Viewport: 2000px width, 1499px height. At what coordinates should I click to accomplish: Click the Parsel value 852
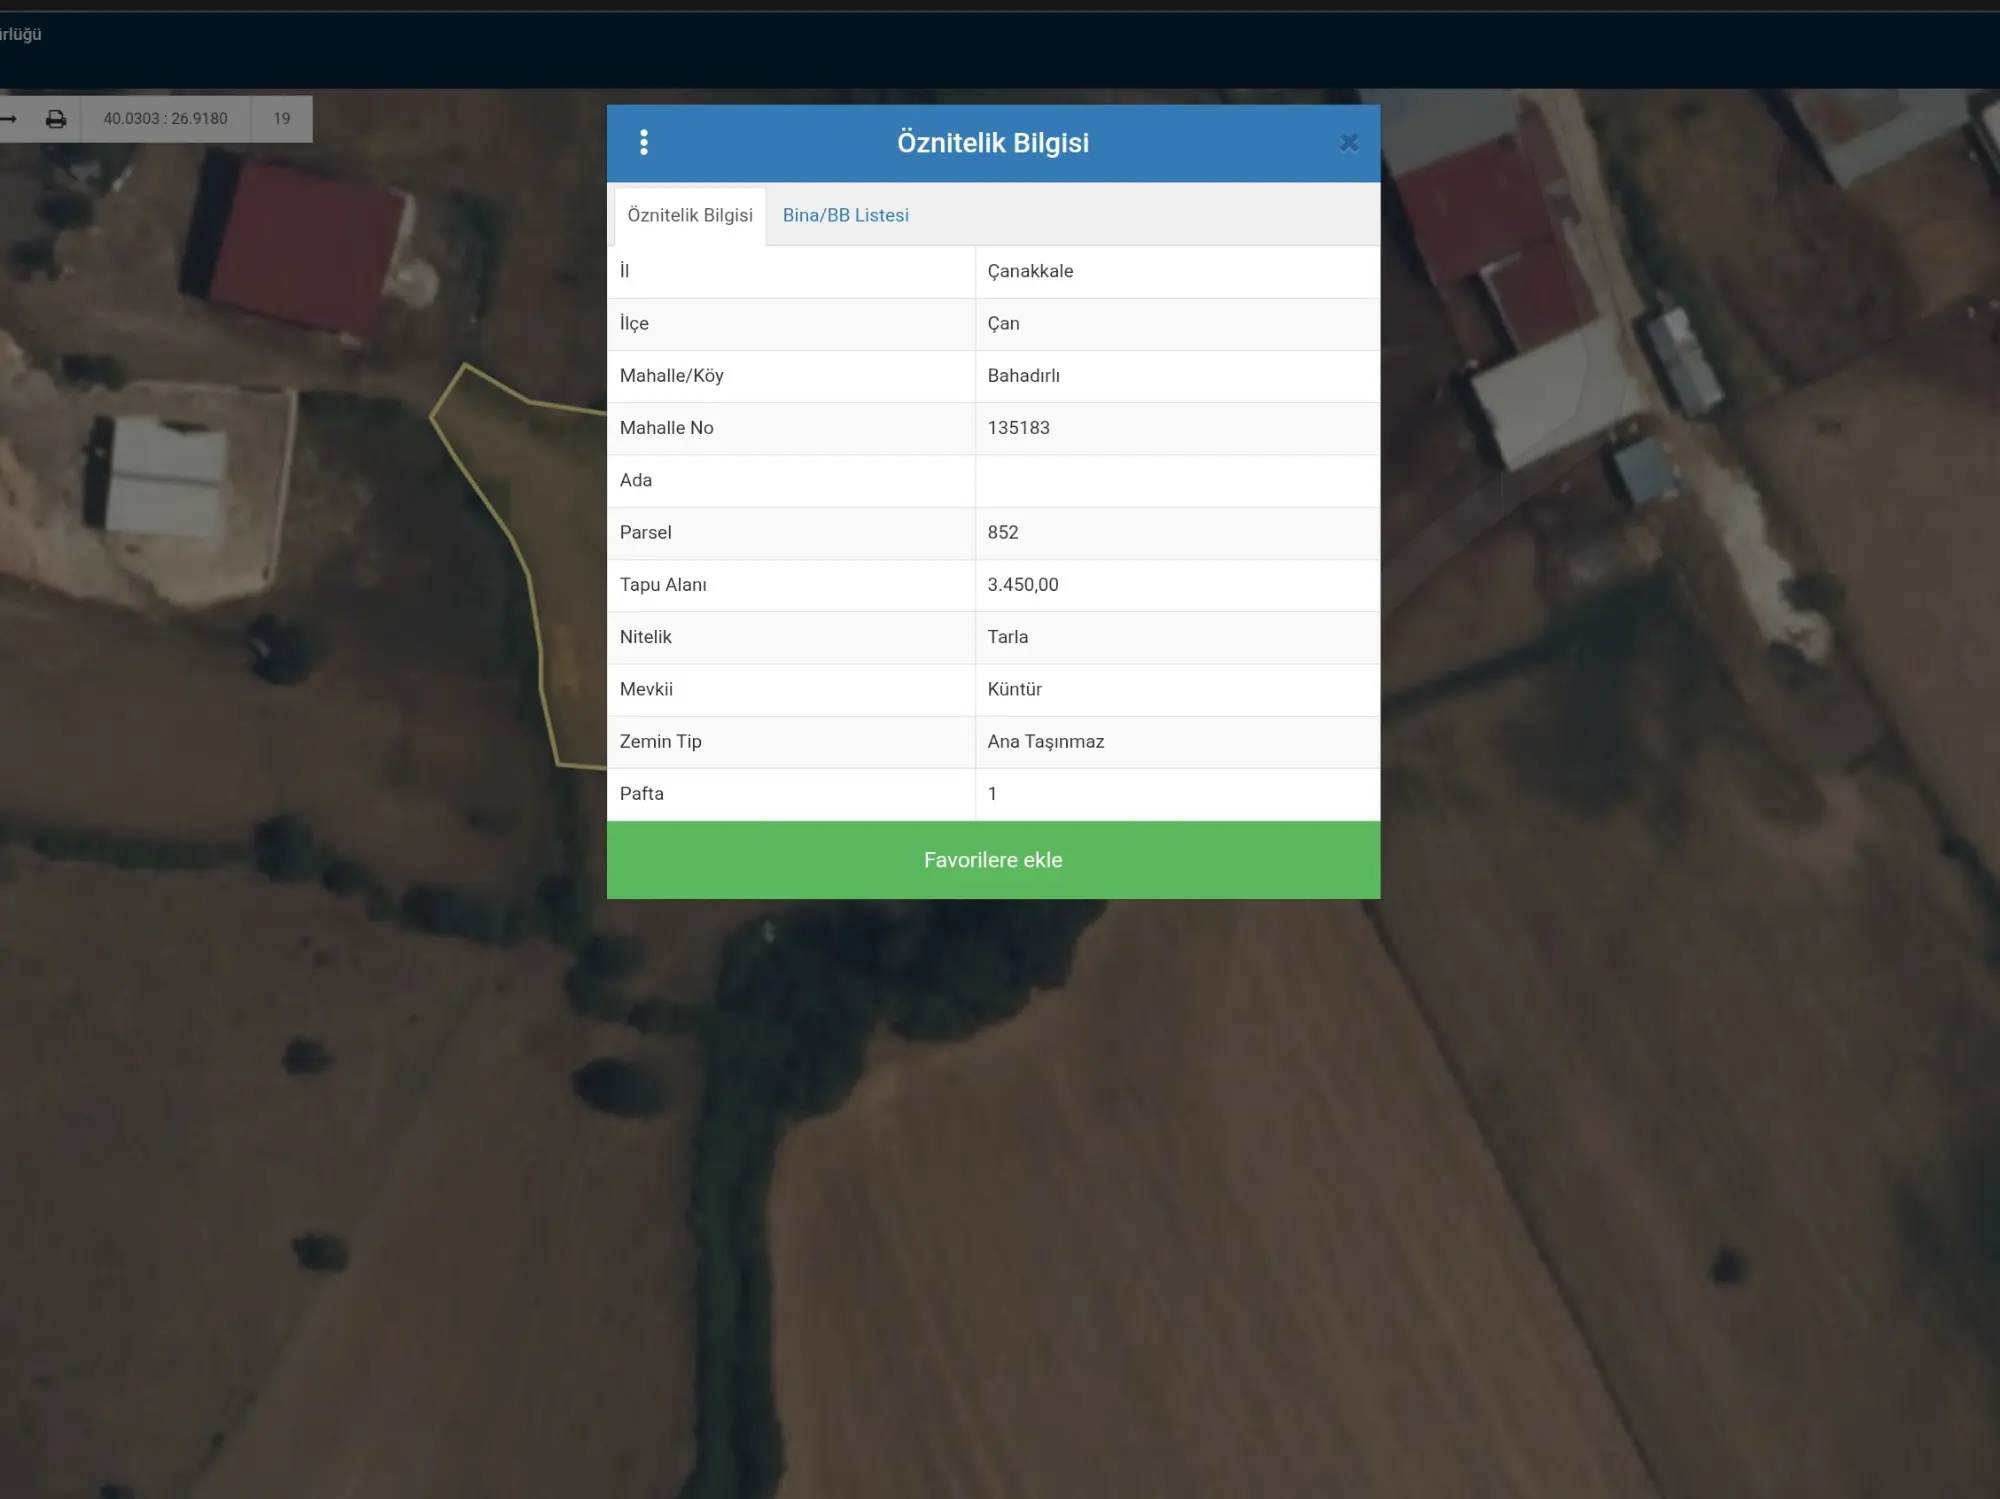(x=1003, y=533)
